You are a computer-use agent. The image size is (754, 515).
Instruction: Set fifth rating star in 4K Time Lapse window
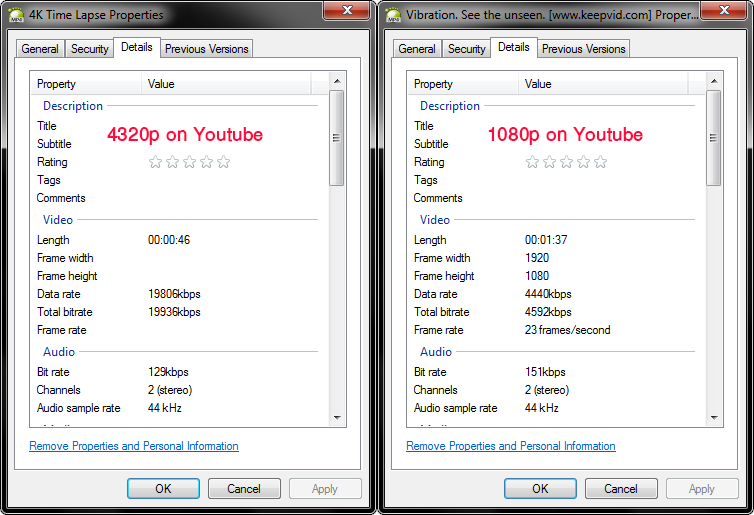click(223, 162)
